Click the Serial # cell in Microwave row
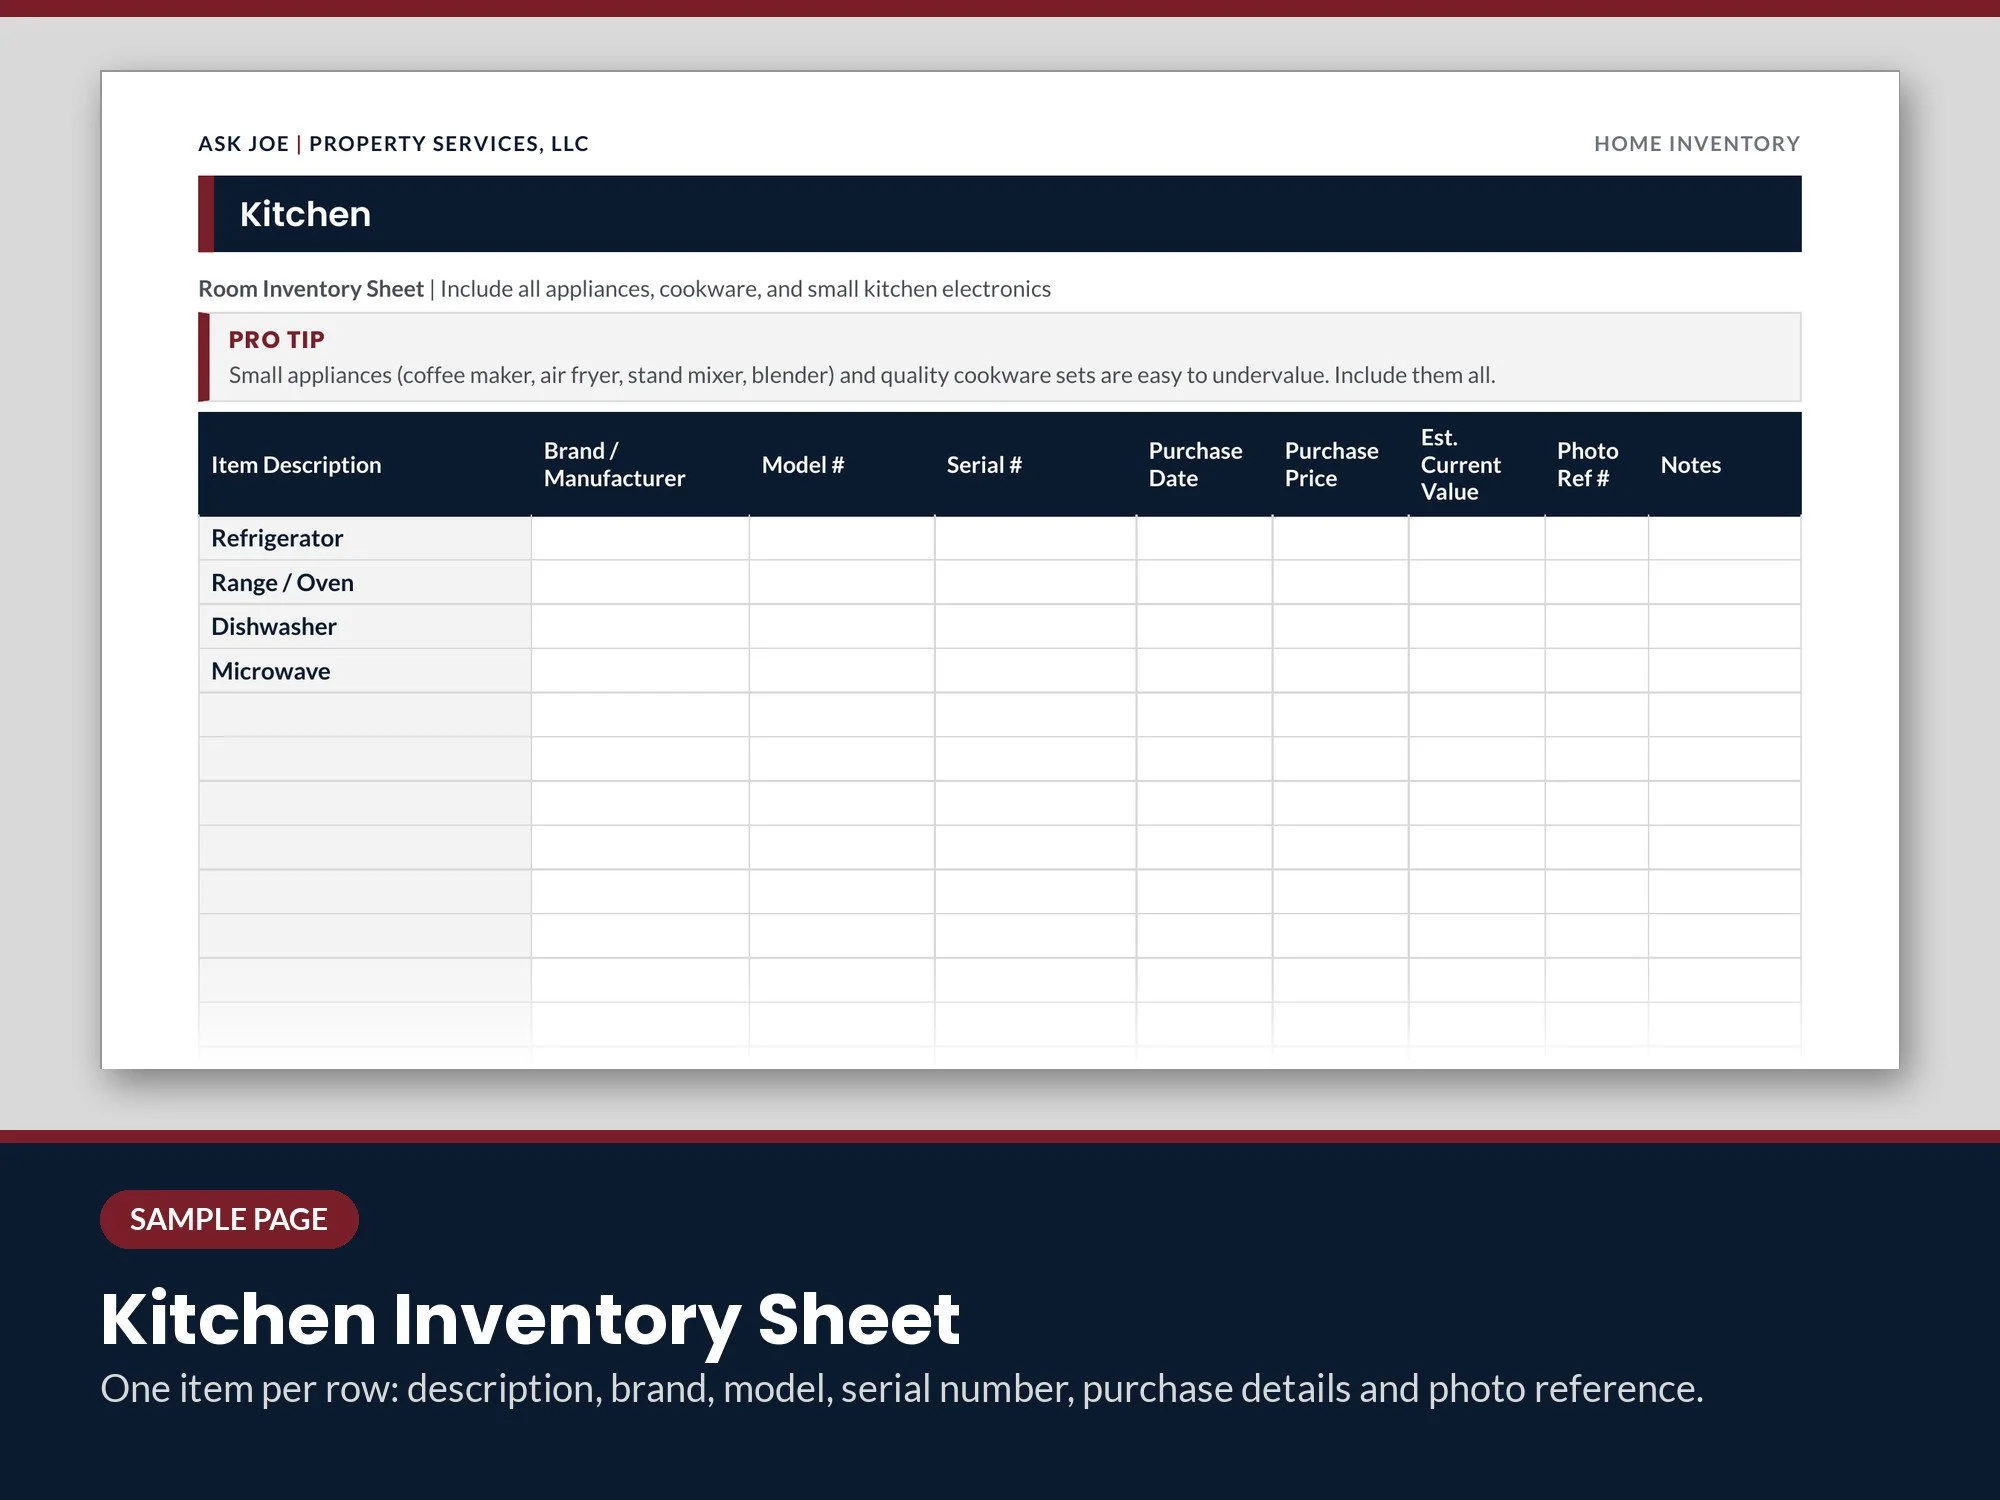This screenshot has height=1500, width=2000. [x=1036, y=671]
